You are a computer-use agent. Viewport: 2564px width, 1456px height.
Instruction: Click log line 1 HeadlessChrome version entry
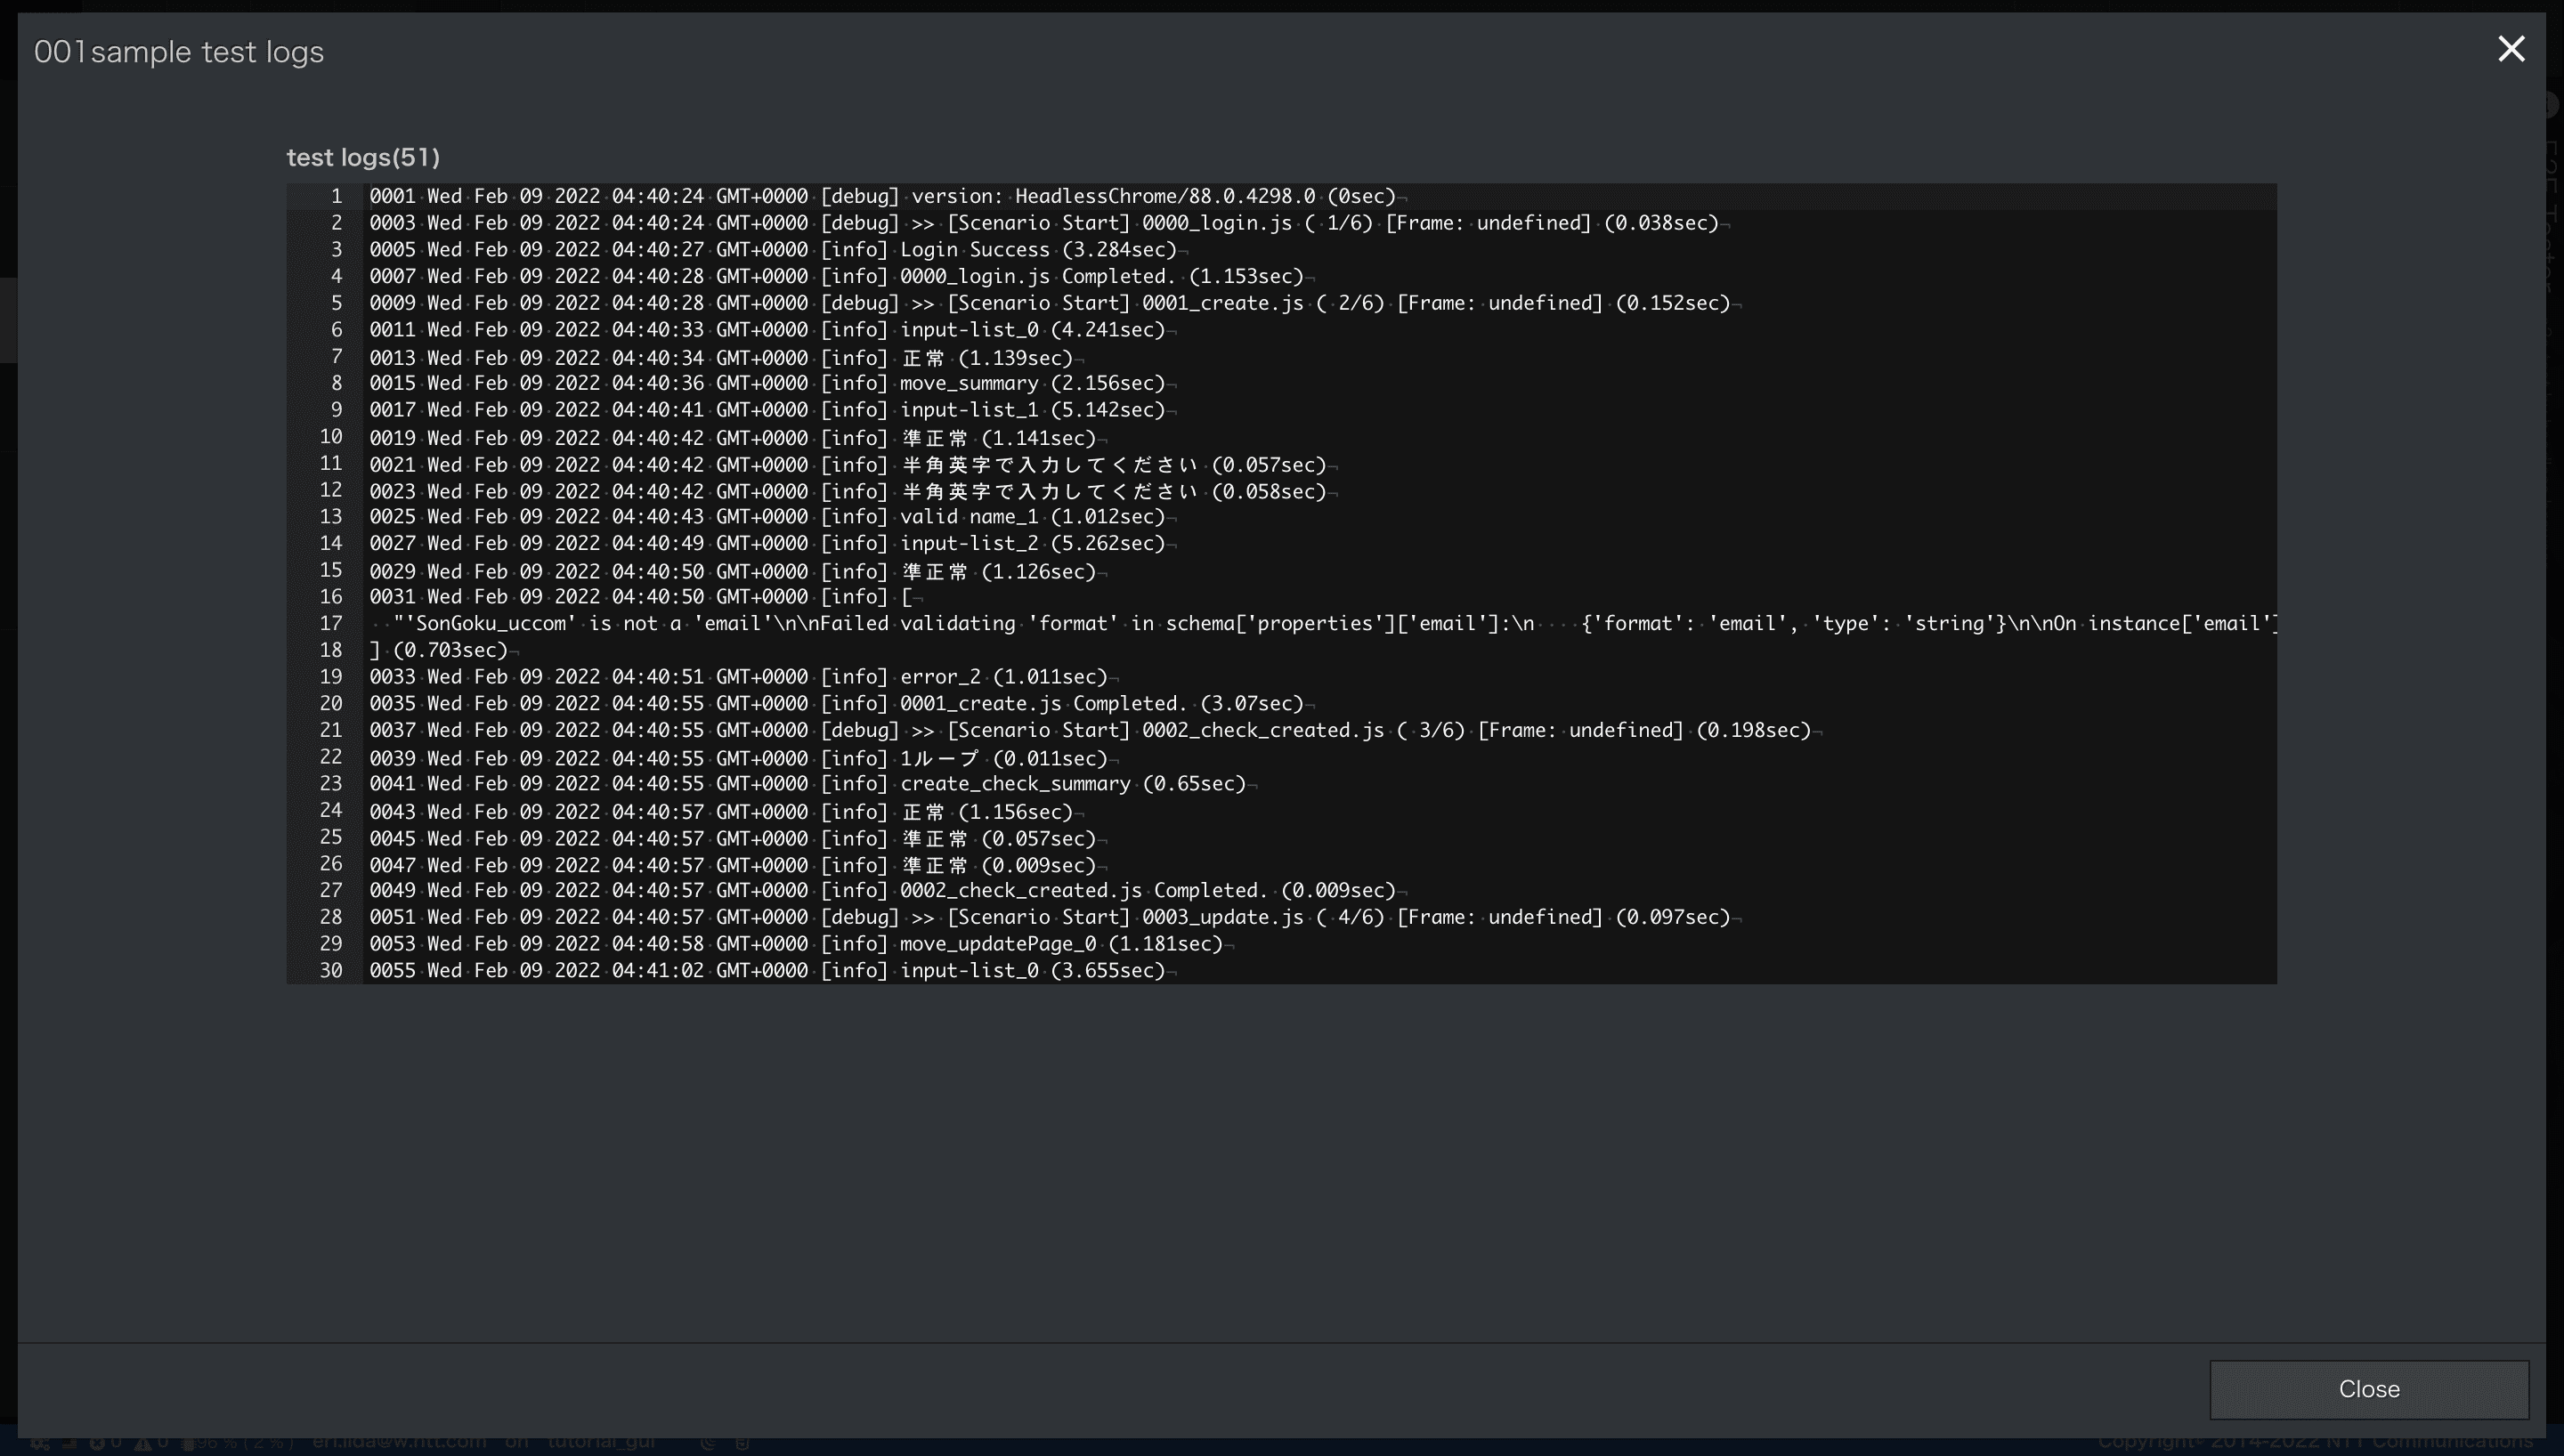[888, 196]
